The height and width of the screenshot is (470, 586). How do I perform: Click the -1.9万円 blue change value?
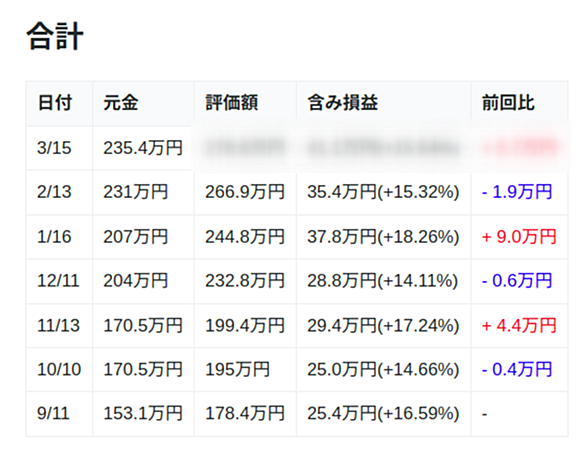pyautogui.click(x=516, y=192)
